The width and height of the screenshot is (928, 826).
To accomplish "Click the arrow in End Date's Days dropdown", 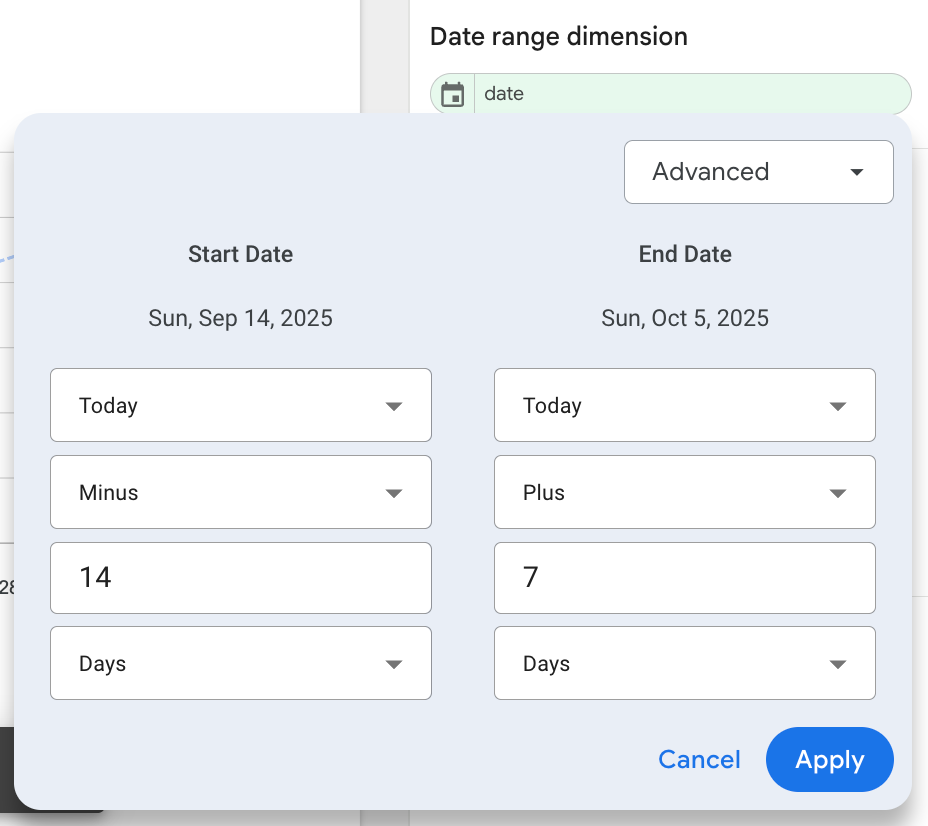I will click(x=838, y=664).
